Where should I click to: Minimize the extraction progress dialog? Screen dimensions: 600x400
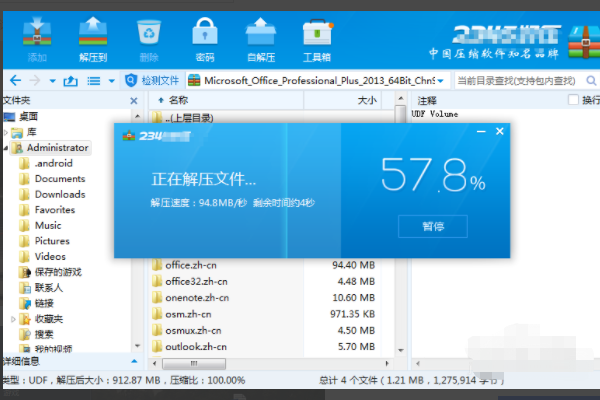(x=481, y=132)
